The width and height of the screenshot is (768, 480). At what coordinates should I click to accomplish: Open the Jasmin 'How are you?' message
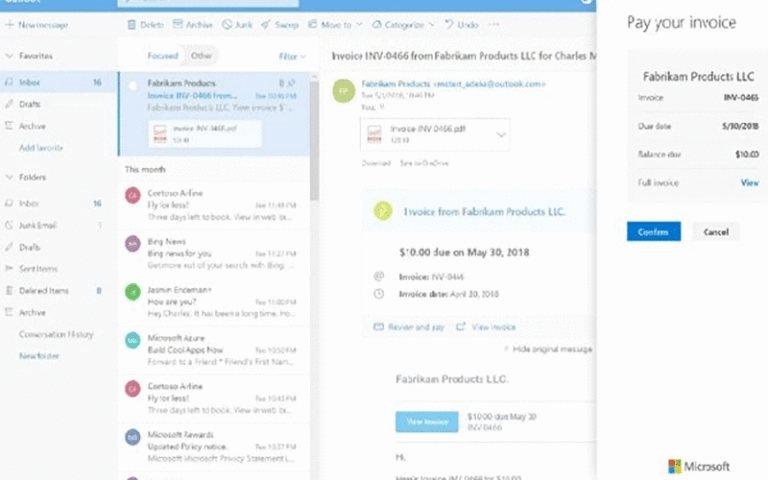coord(214,301)
